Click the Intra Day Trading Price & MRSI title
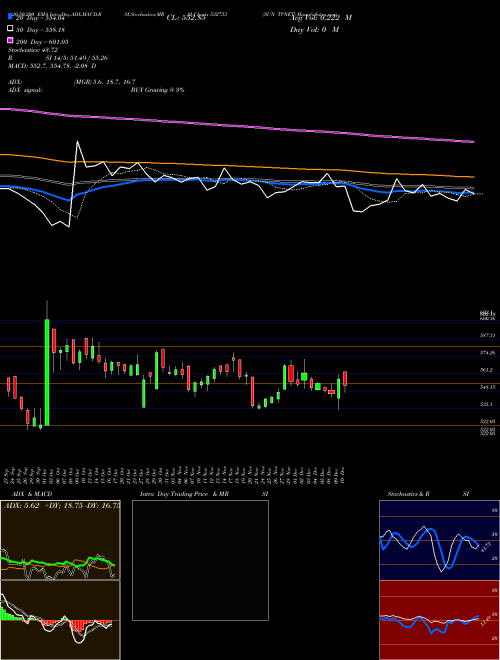 204,494
